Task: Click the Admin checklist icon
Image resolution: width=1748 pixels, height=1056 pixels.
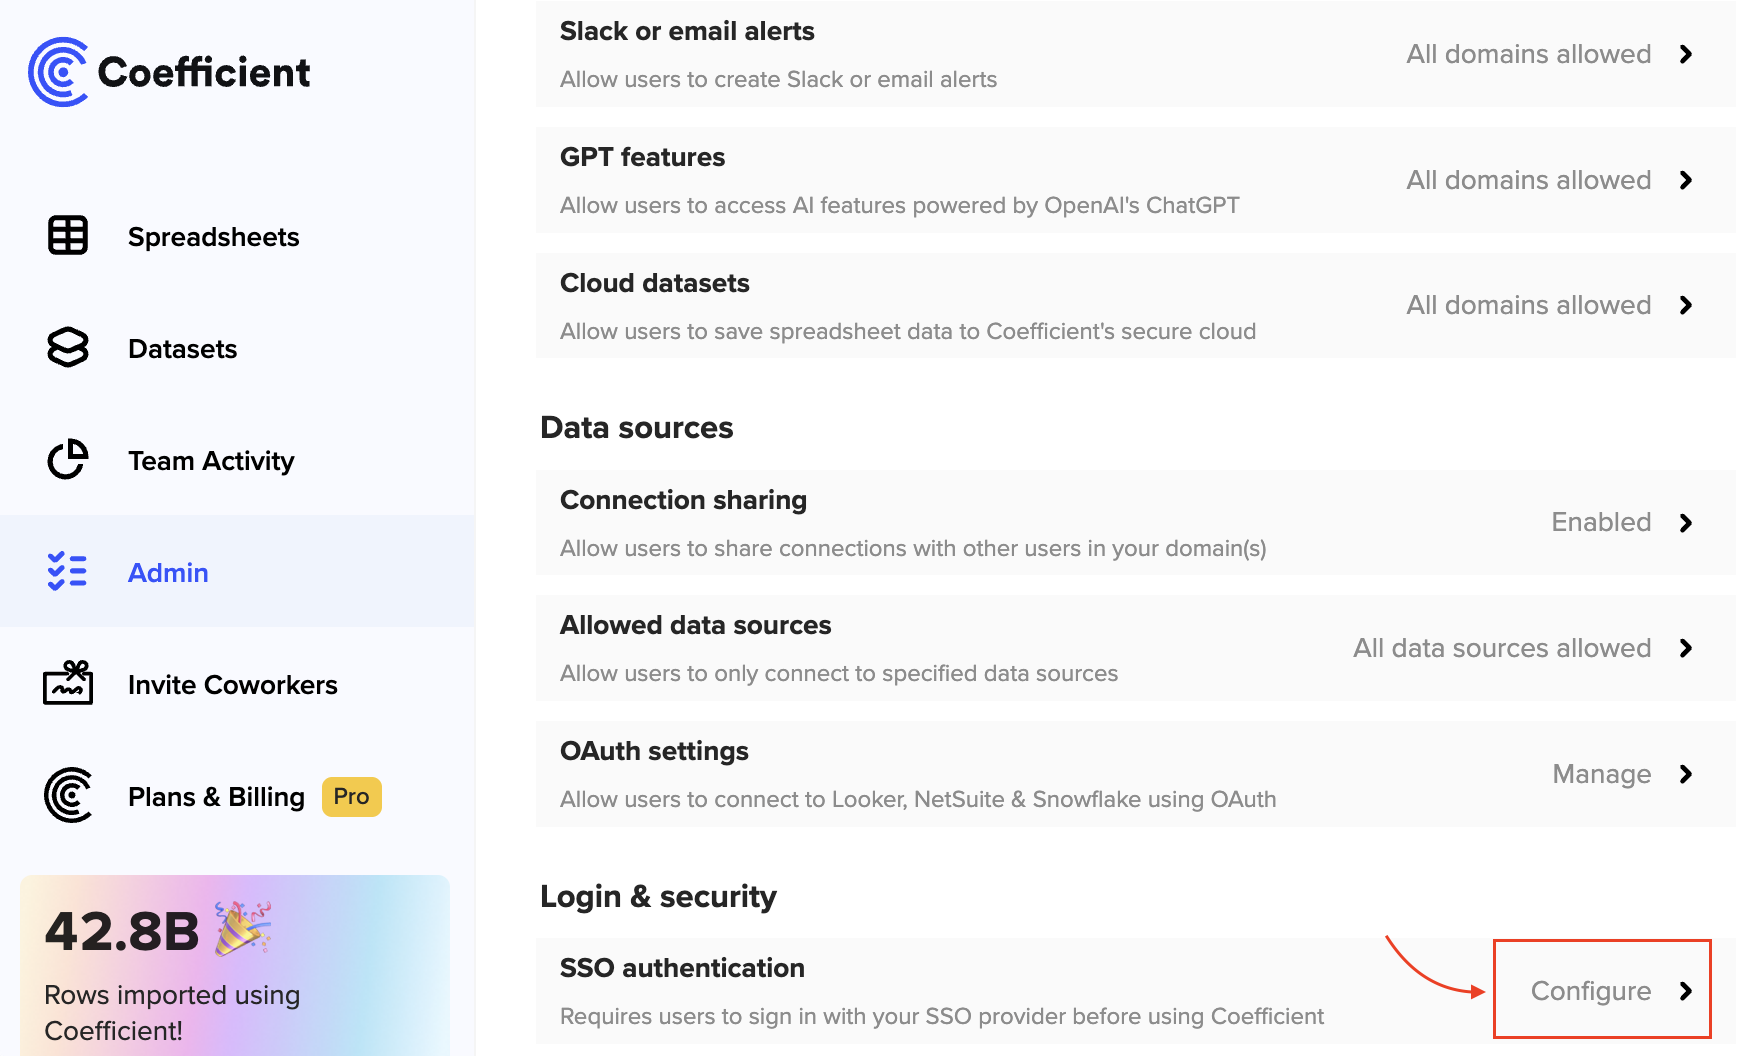Action: 68,572
